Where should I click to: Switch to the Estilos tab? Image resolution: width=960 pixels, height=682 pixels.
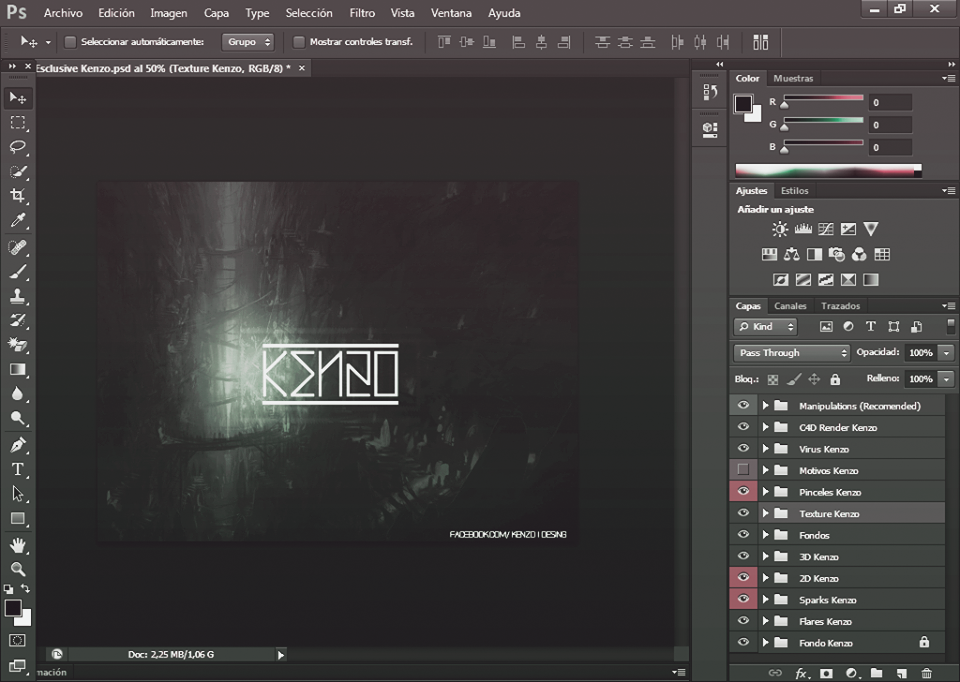click(795, 191)
